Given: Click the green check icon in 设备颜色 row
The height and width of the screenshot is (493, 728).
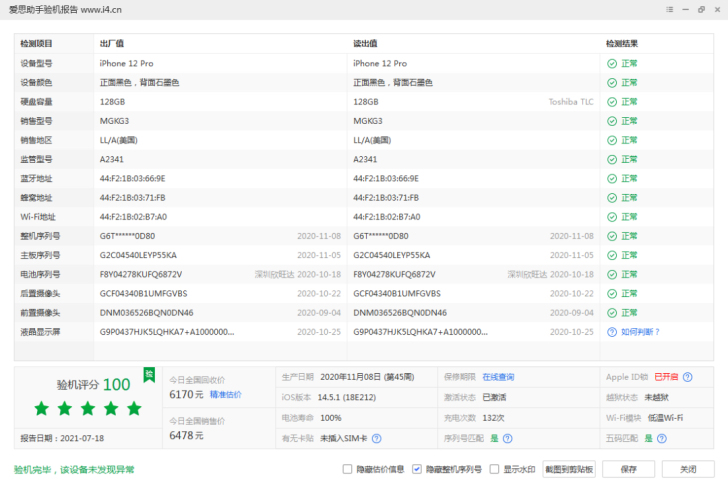Looking at the screenshot, I should (x=612, y=83).
